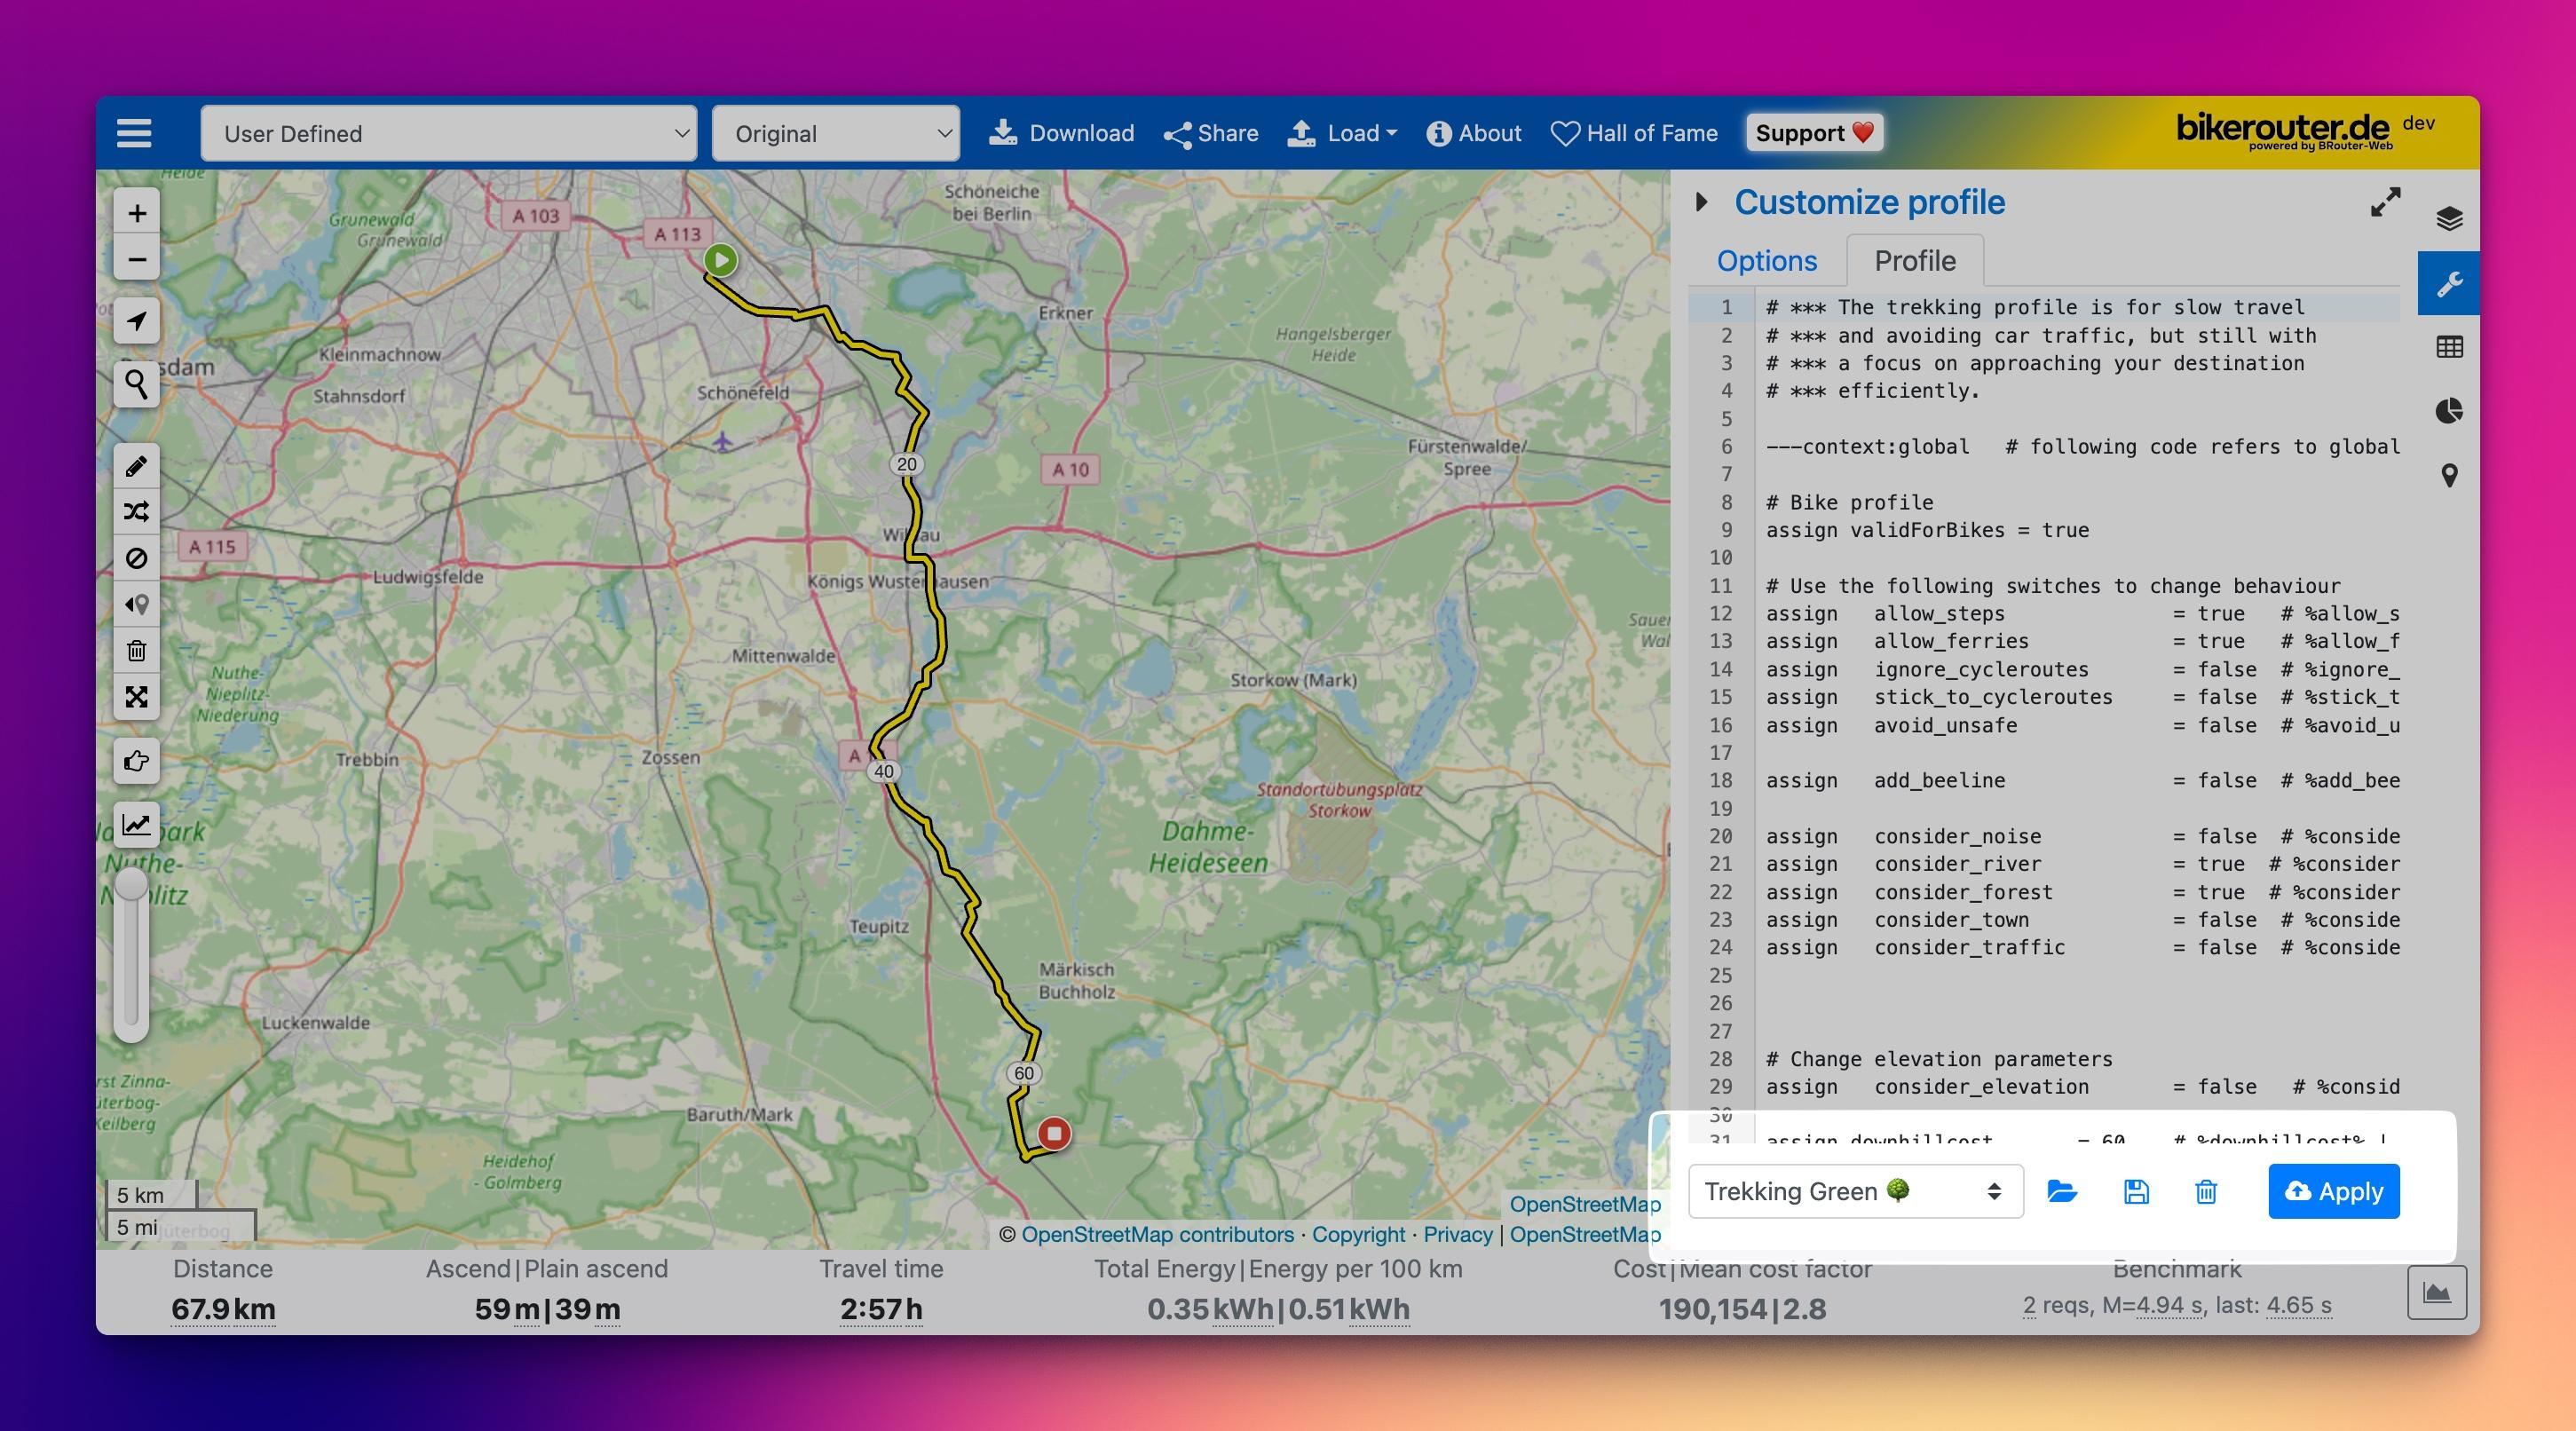Click the Apply button
This screenshot has height=1431, width=2576.
pos(2333,1191)
